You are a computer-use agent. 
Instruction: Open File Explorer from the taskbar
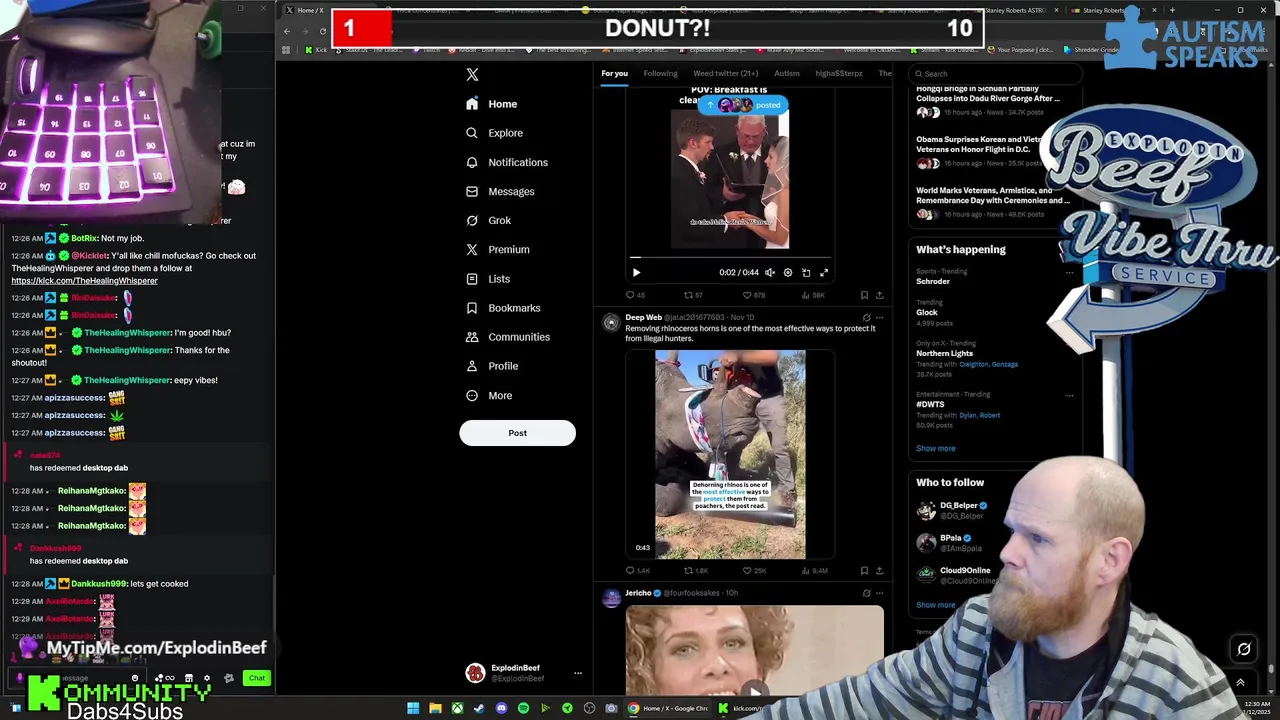coord(435,708)
